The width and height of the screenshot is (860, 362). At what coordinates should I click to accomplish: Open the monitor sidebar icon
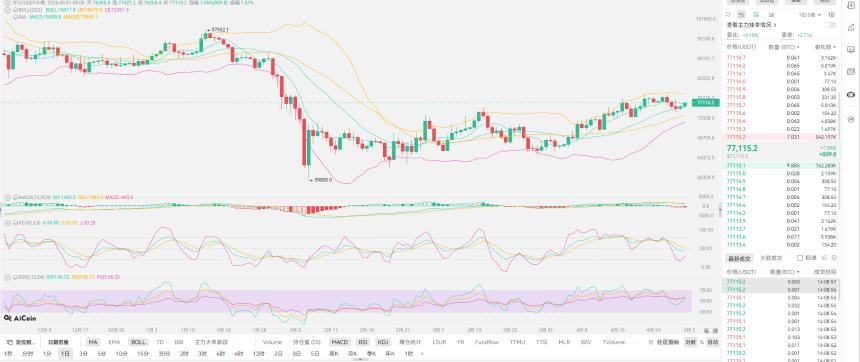coord(851,49)
